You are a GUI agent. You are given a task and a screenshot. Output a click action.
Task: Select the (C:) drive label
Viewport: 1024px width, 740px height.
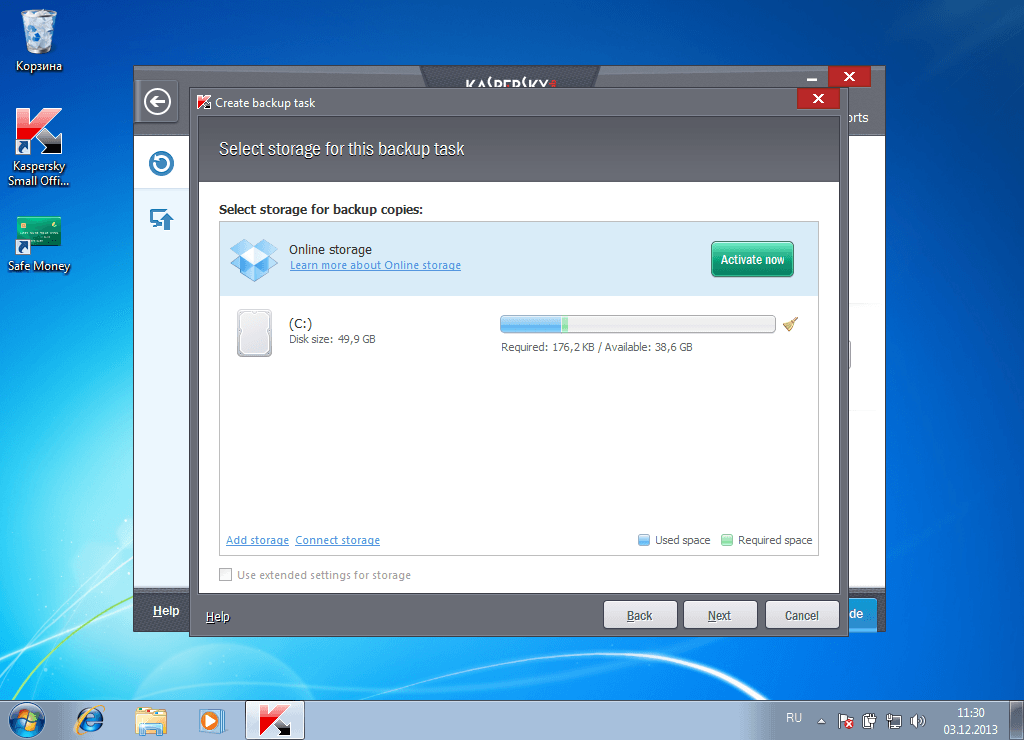(300, 323)
